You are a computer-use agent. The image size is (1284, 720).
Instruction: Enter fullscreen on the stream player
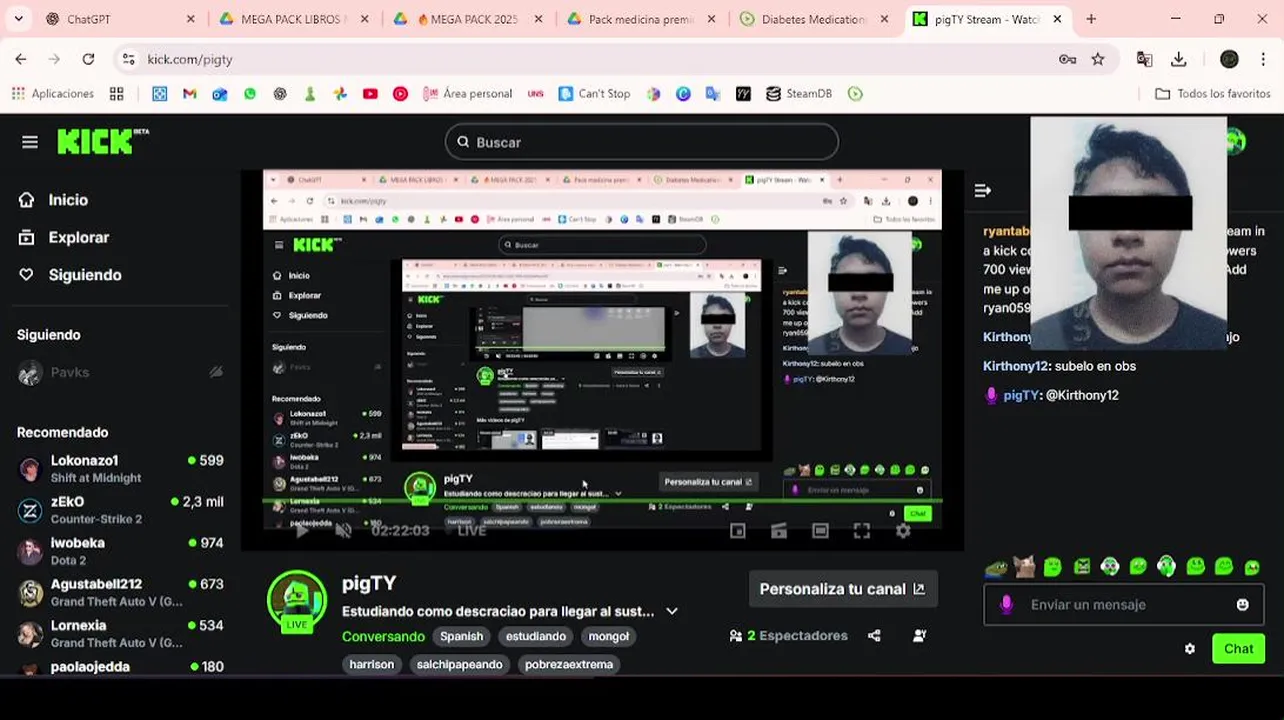[862, 531]
